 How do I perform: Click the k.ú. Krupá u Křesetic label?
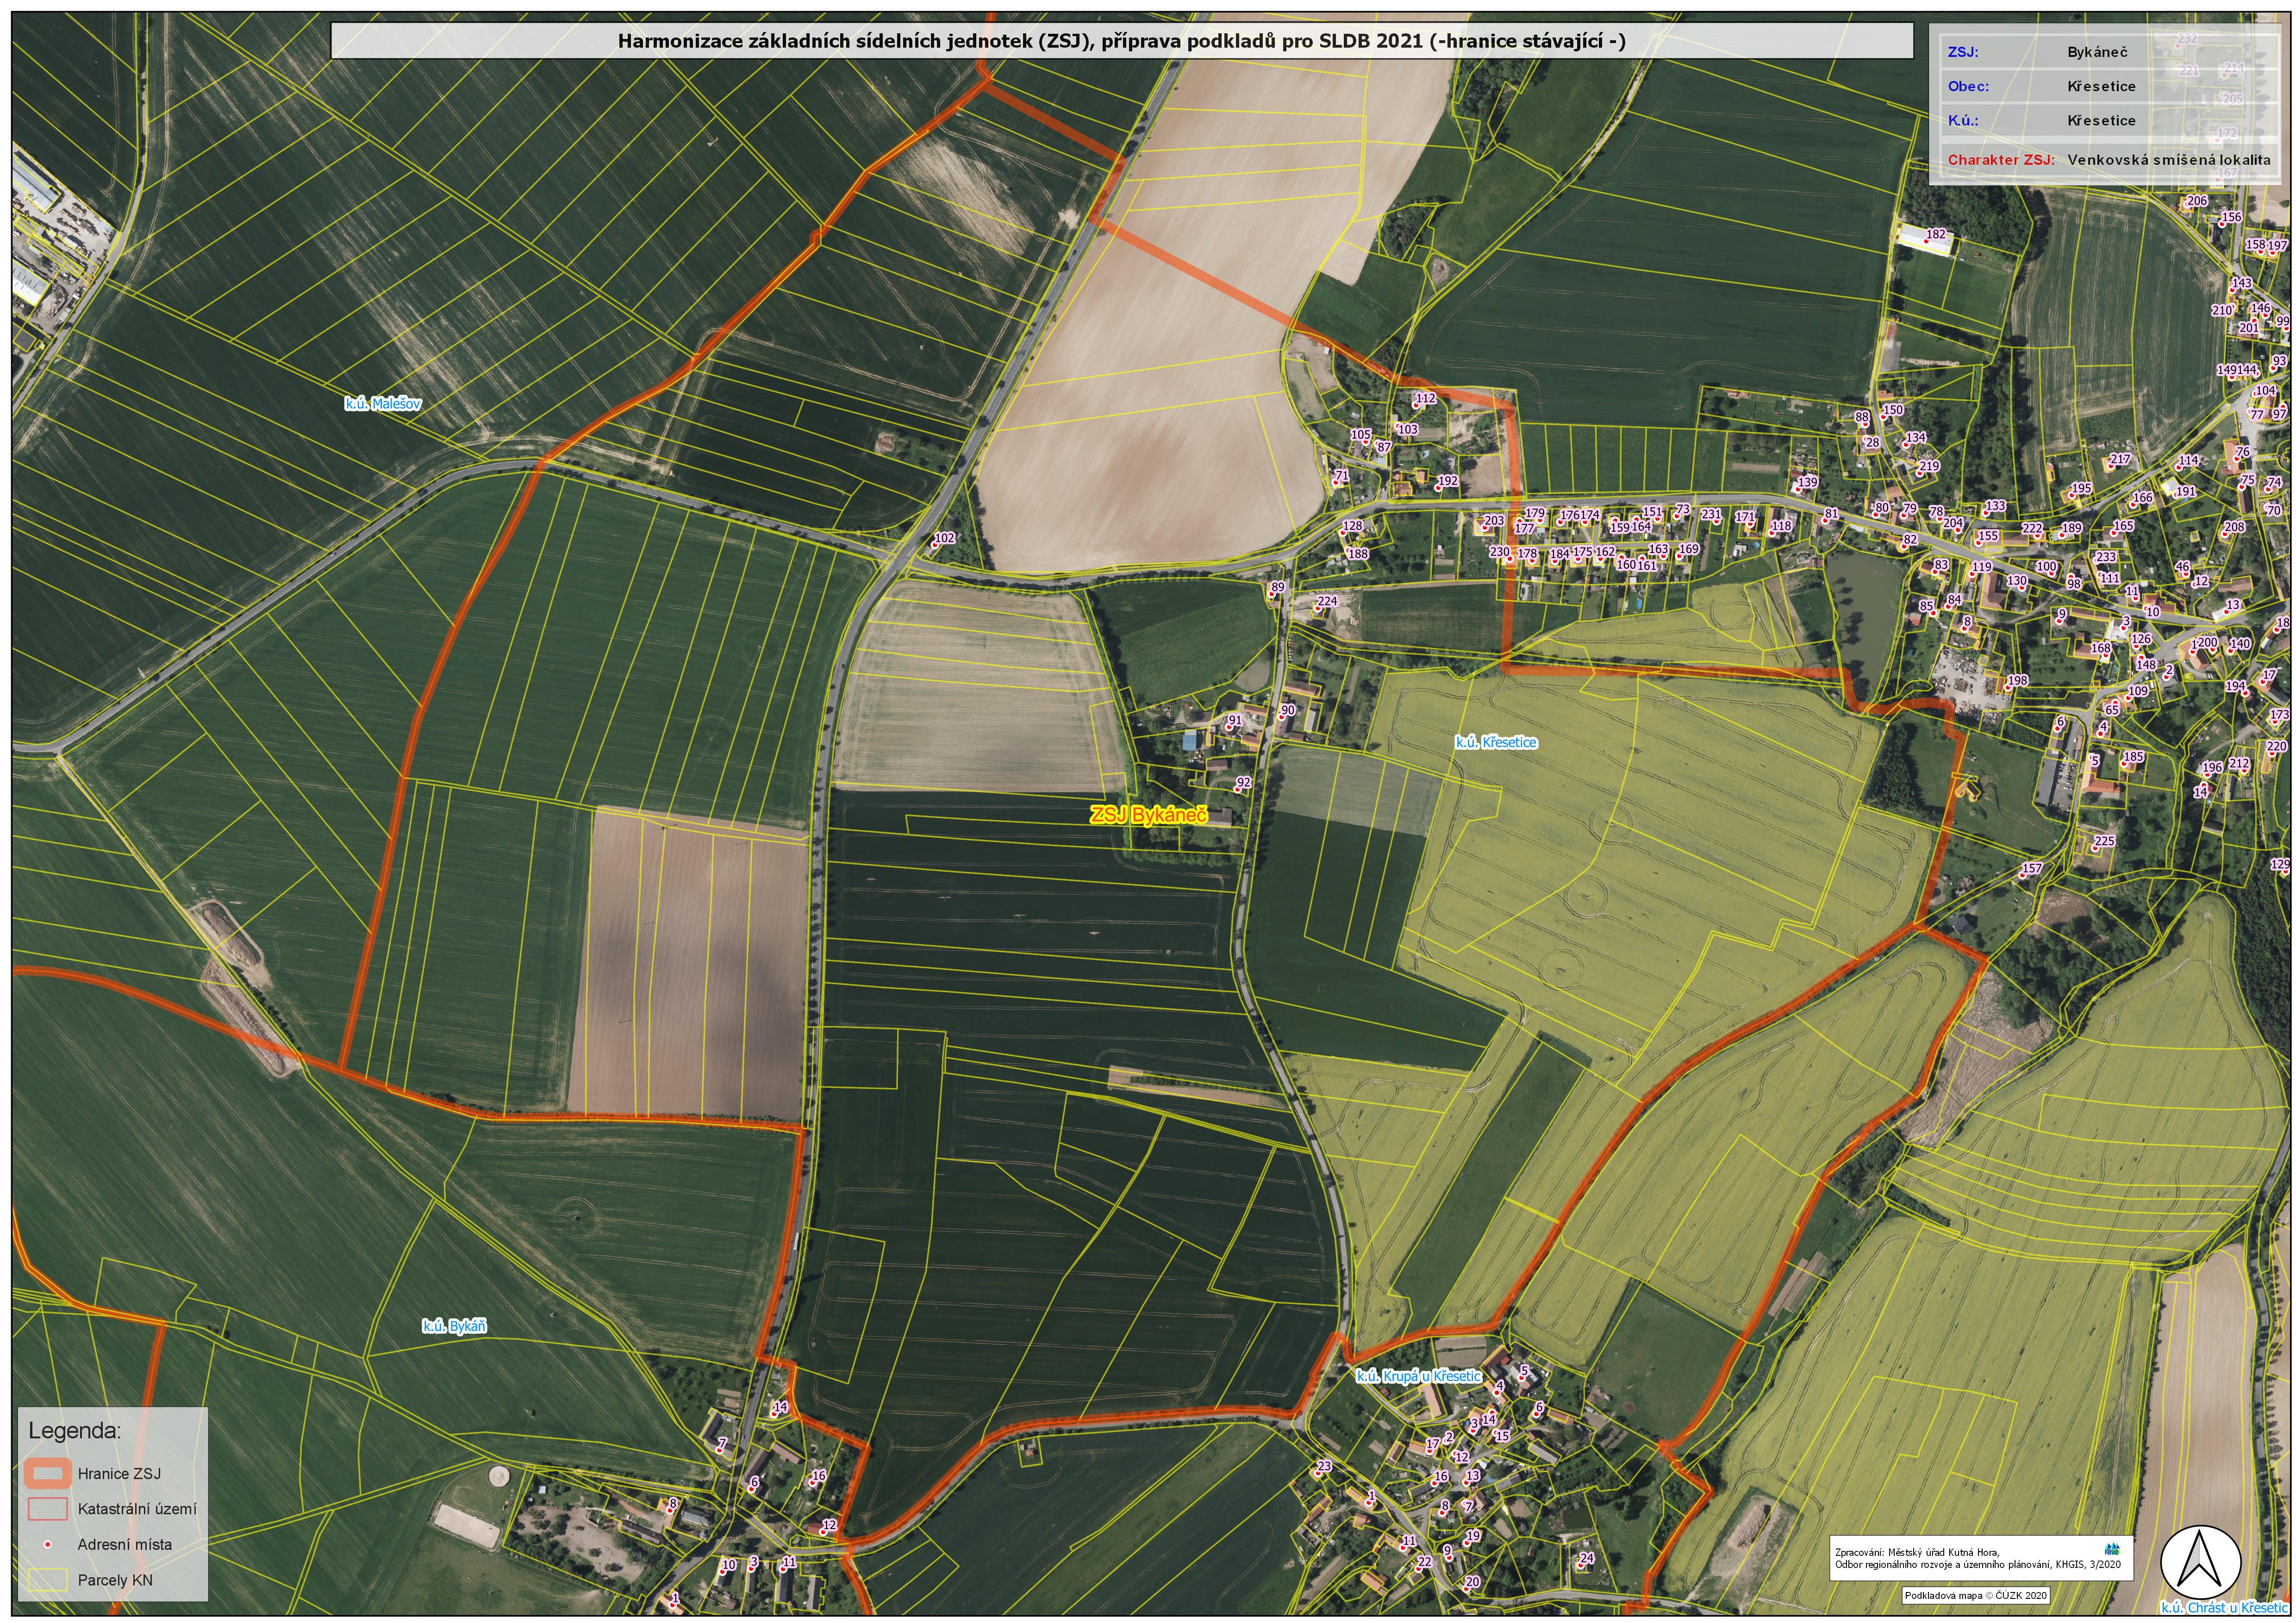click(1418, 1376)
